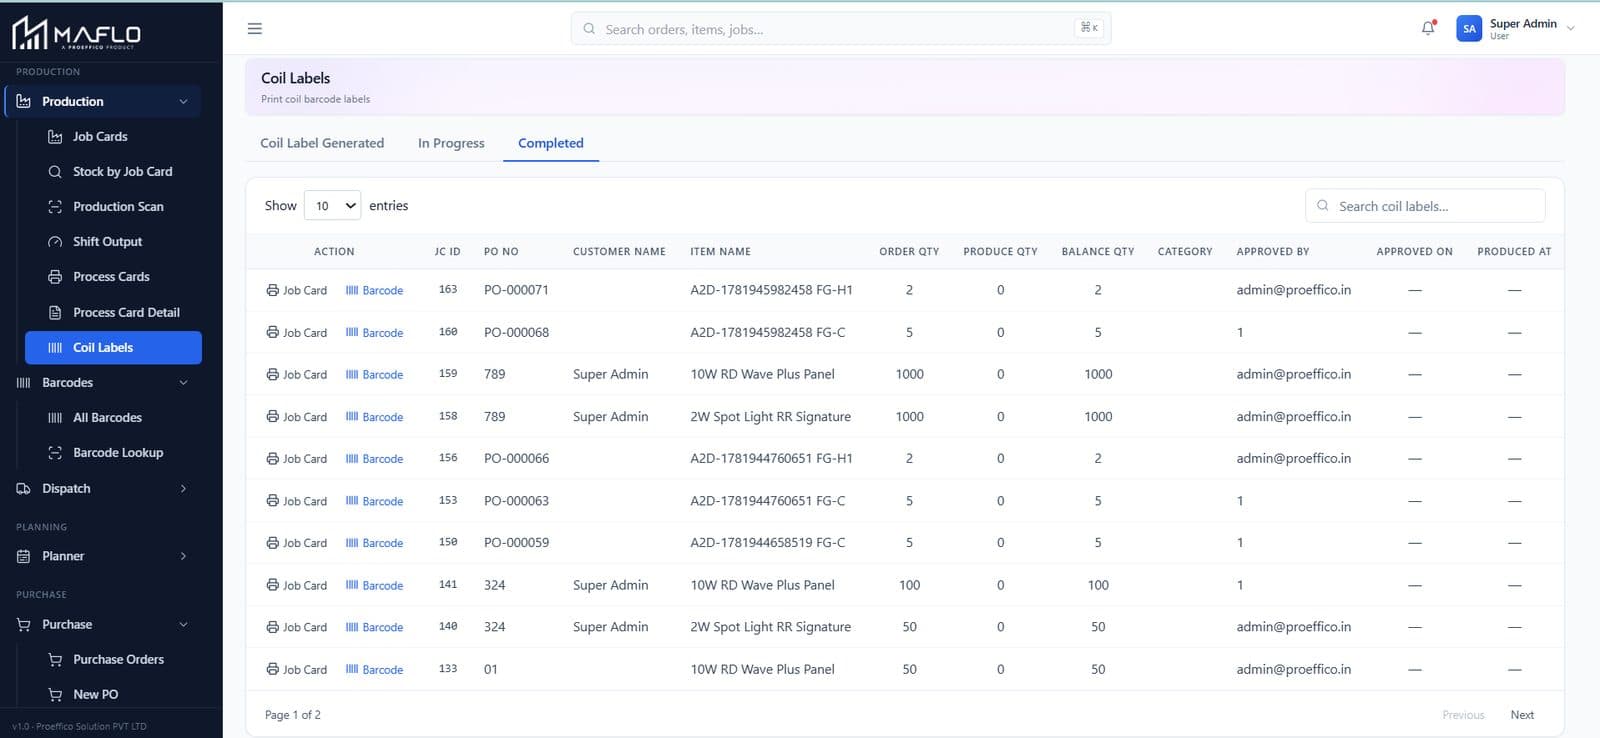The height and width of the screenshot is (738, 1600).
Task: Click the ⌘K shortcut badge
Action: click(1089, 28)
